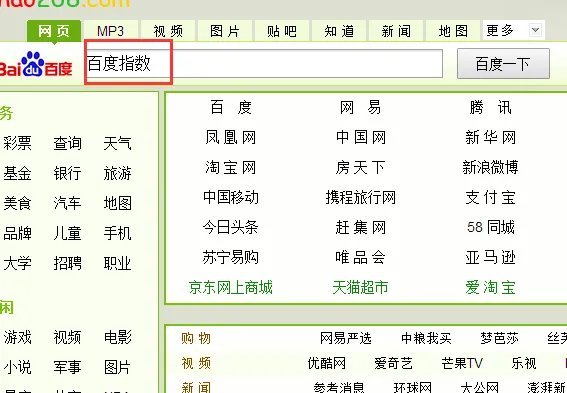Click the green 京东网上商城 link

click(231, 287)
